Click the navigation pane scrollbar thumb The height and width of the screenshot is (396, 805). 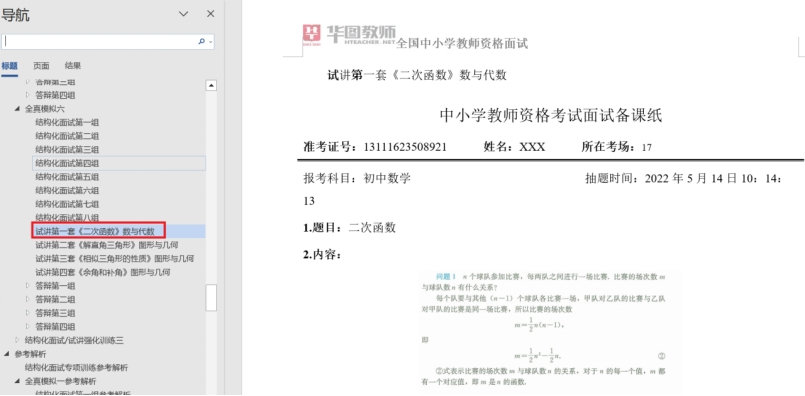pos(211,298)
